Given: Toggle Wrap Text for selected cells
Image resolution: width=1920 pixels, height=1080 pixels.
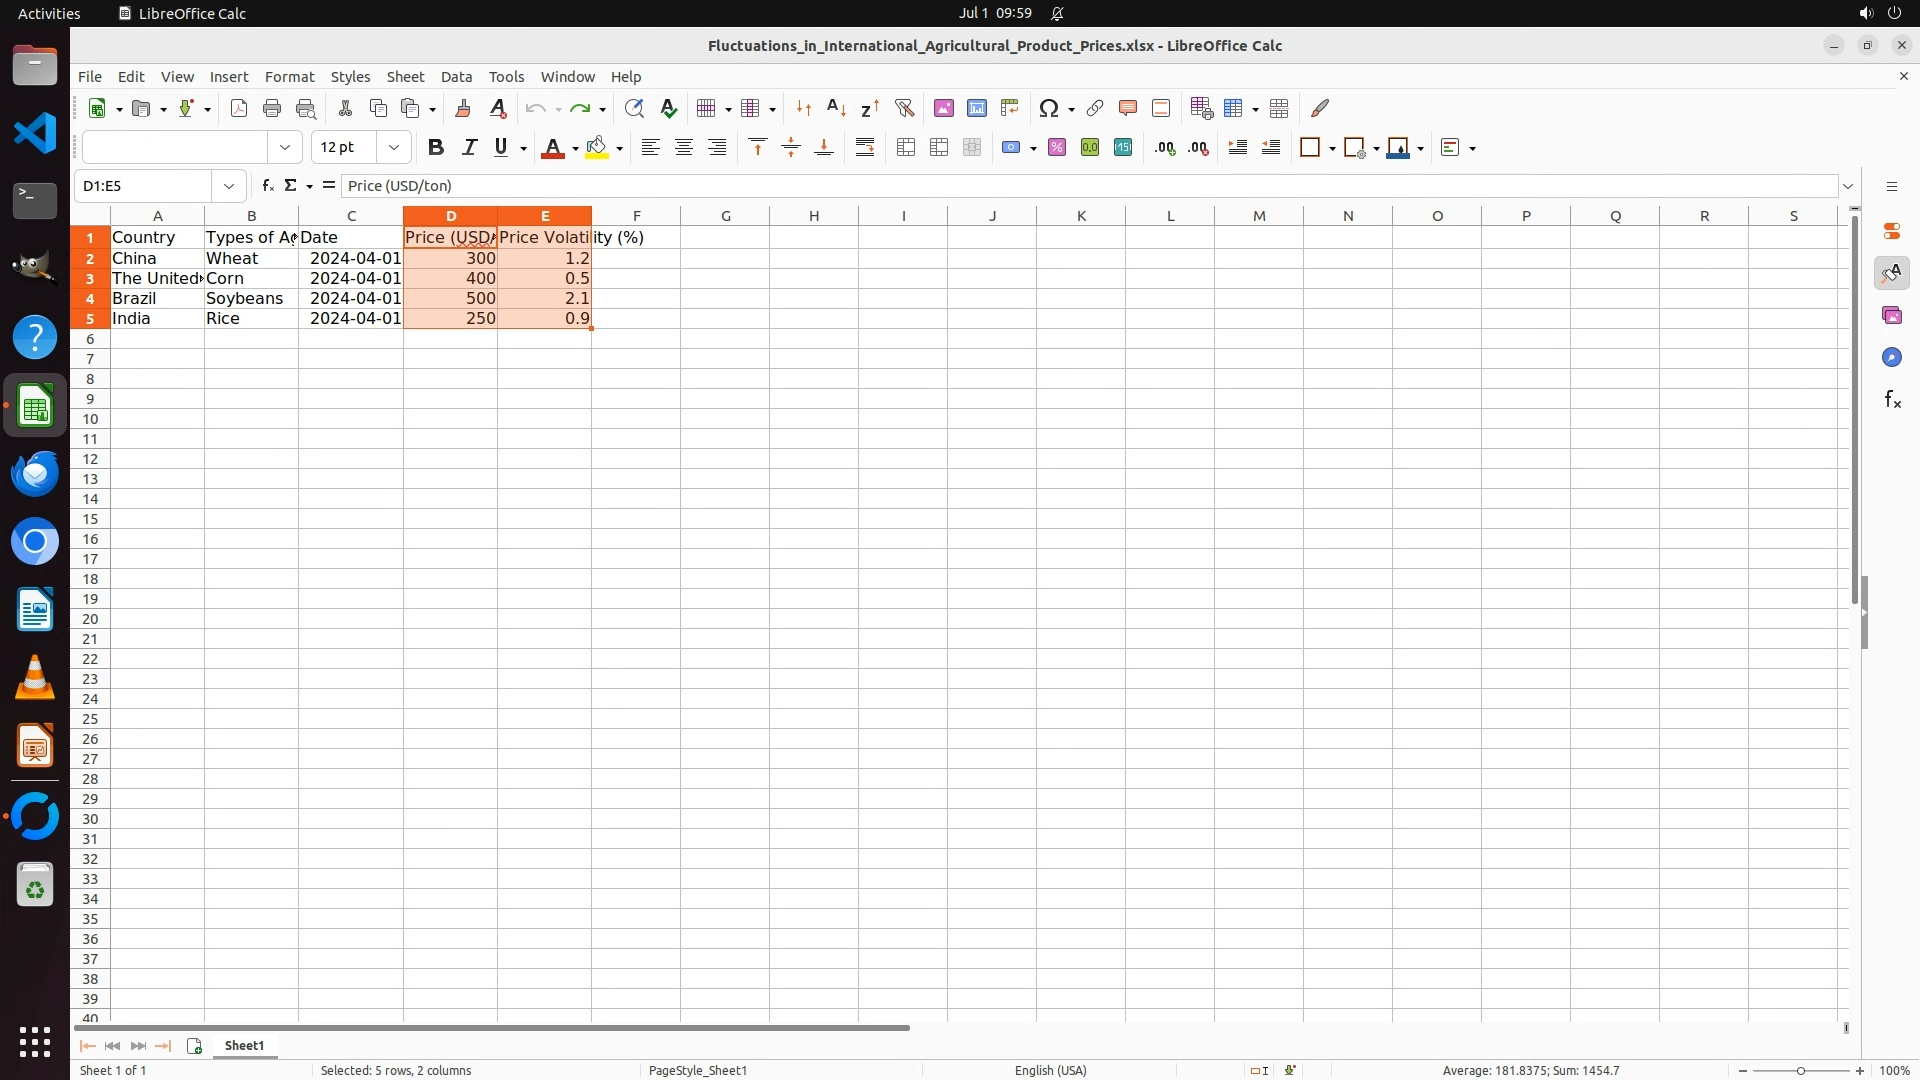Looking at the screenshot, I should pos(865,148).
